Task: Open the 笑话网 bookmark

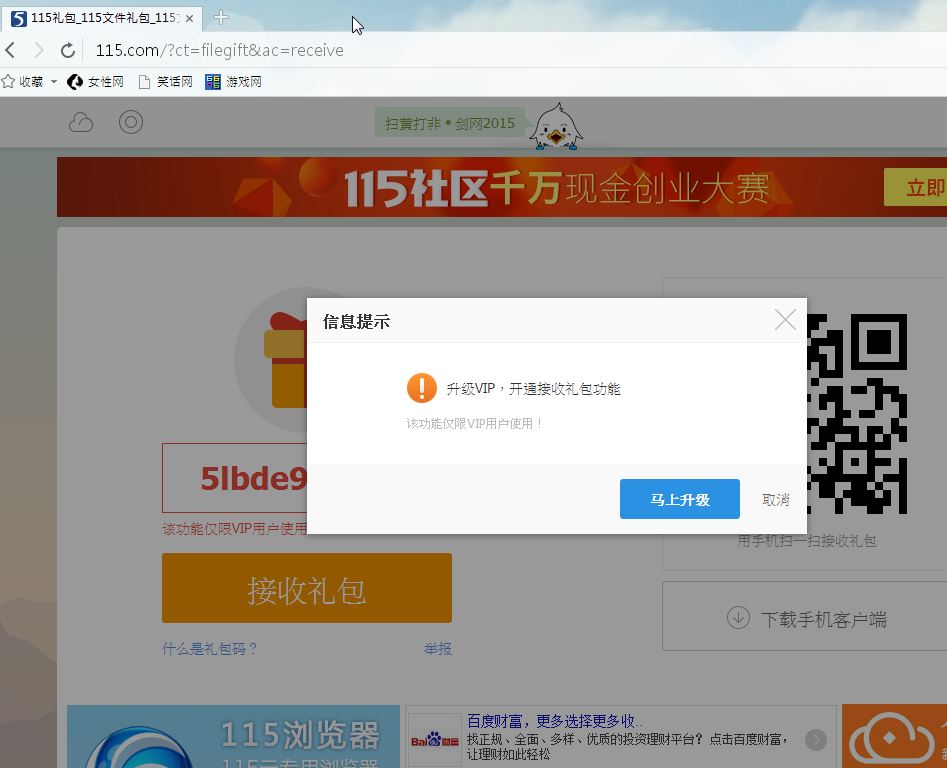Action: pyautogui.click(x=165, y=82)
